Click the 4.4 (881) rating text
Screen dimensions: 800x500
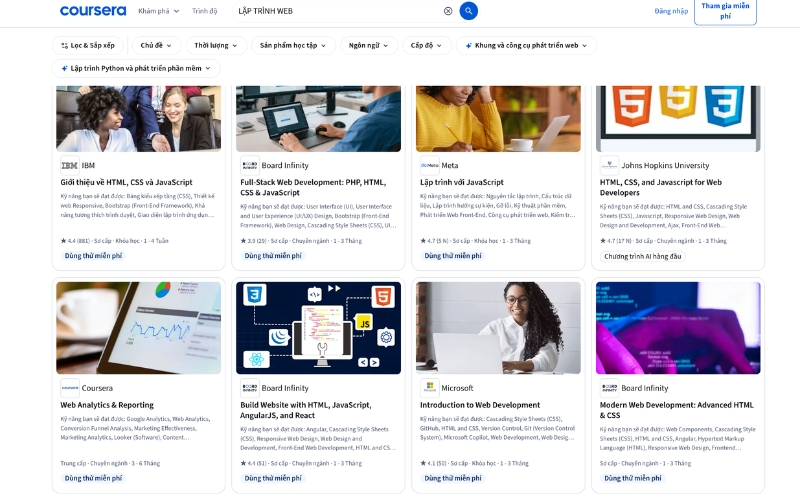tap(75, 240)
